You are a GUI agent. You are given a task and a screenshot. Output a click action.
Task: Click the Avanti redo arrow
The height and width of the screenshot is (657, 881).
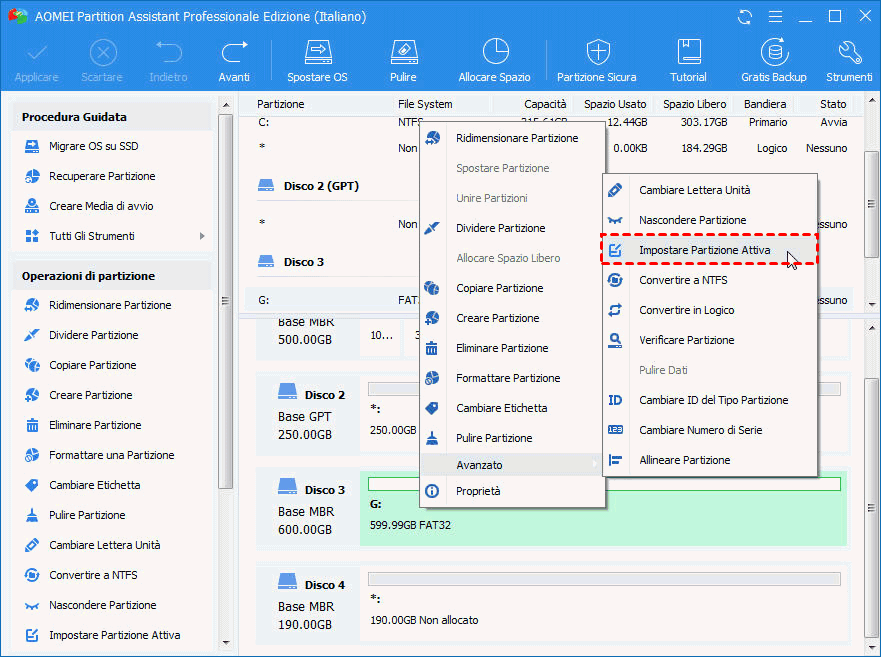234,60
